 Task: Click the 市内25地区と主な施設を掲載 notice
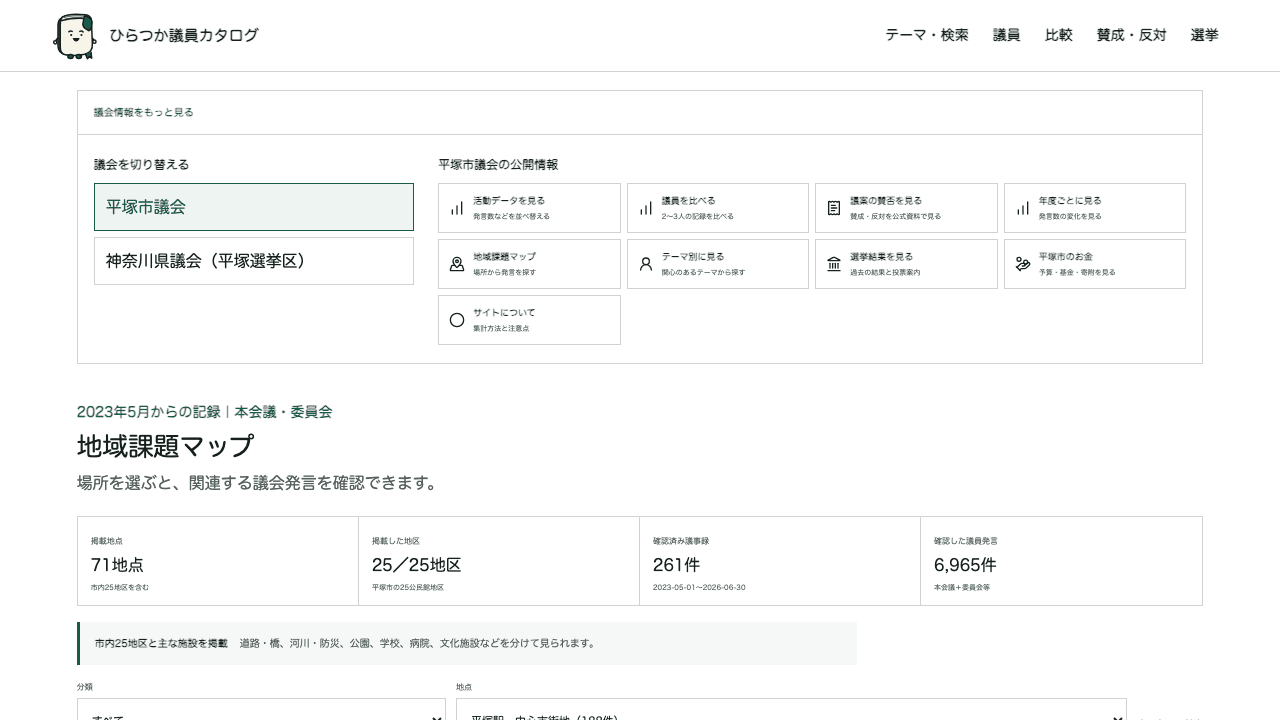pos(467,644)
